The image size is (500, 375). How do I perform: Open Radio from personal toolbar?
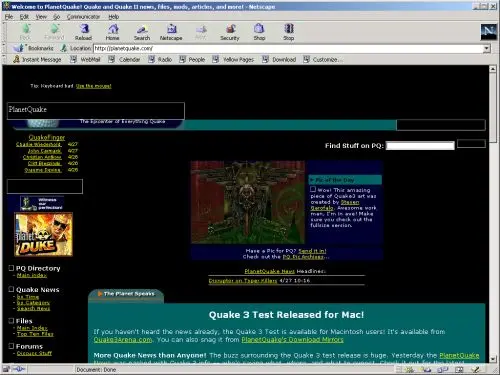[x=160, y=60]
